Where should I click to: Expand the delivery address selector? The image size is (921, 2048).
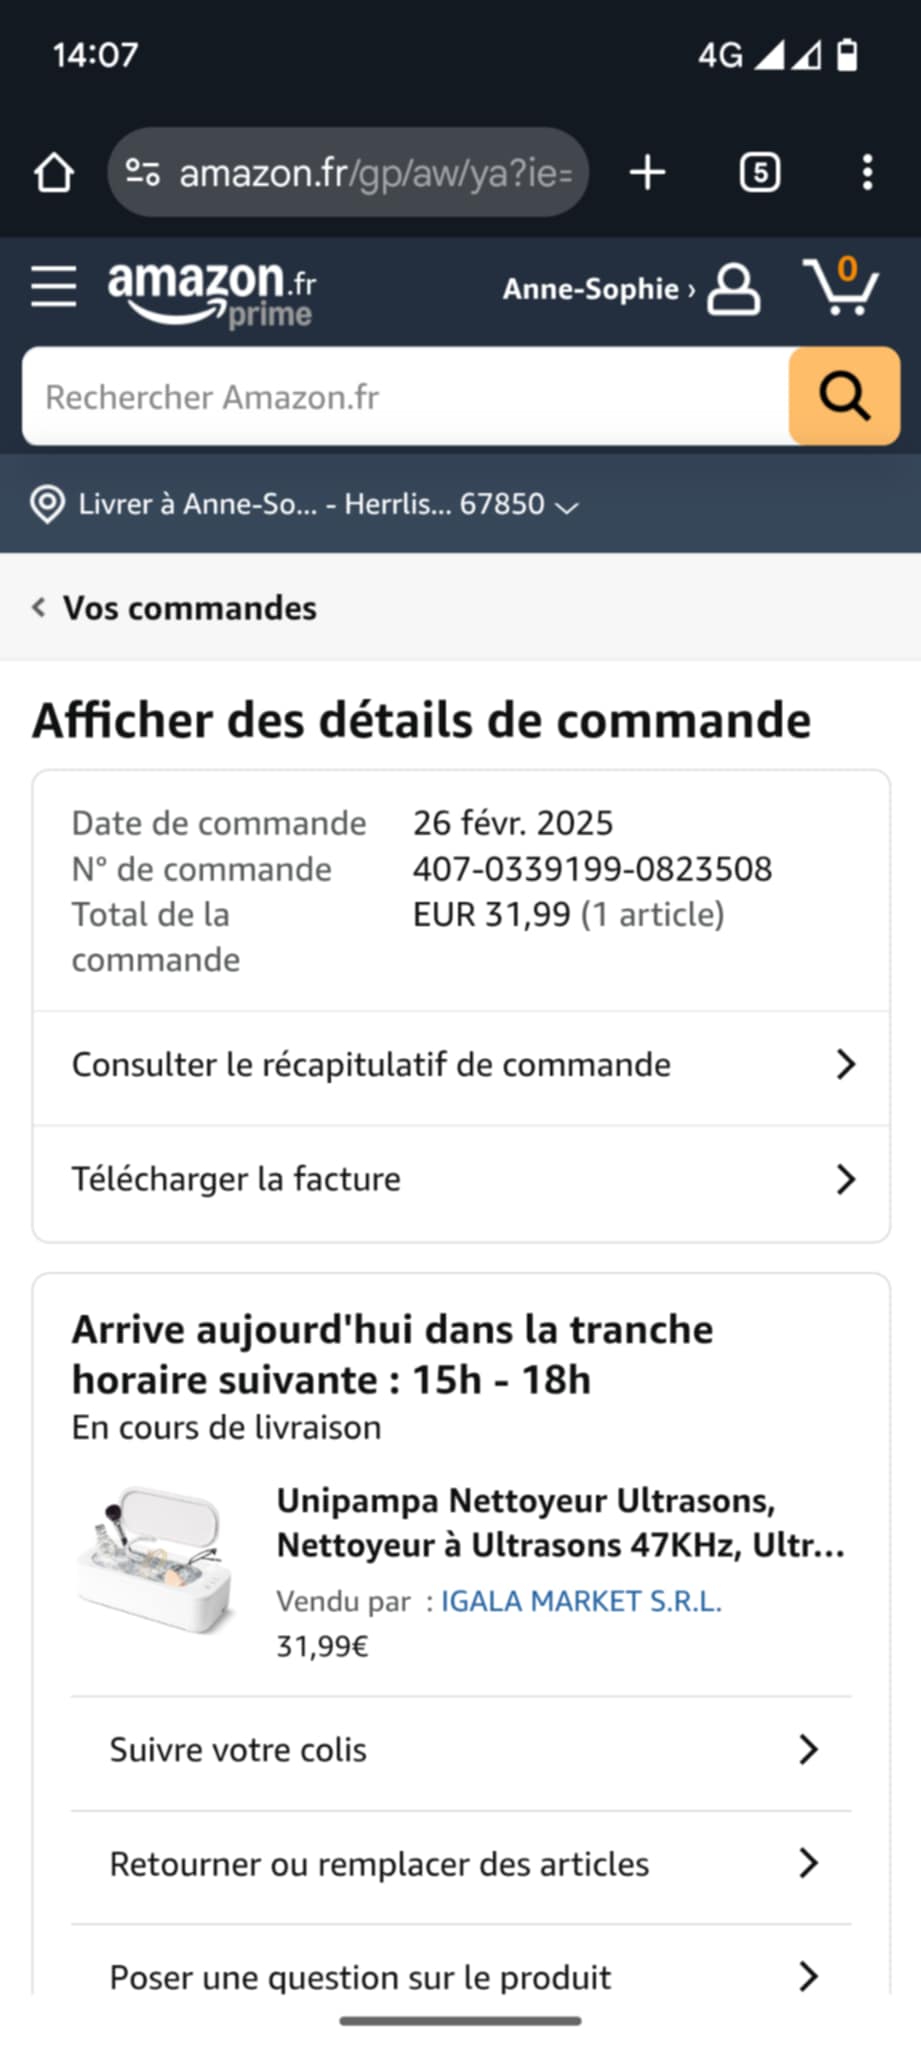point(305,504)
